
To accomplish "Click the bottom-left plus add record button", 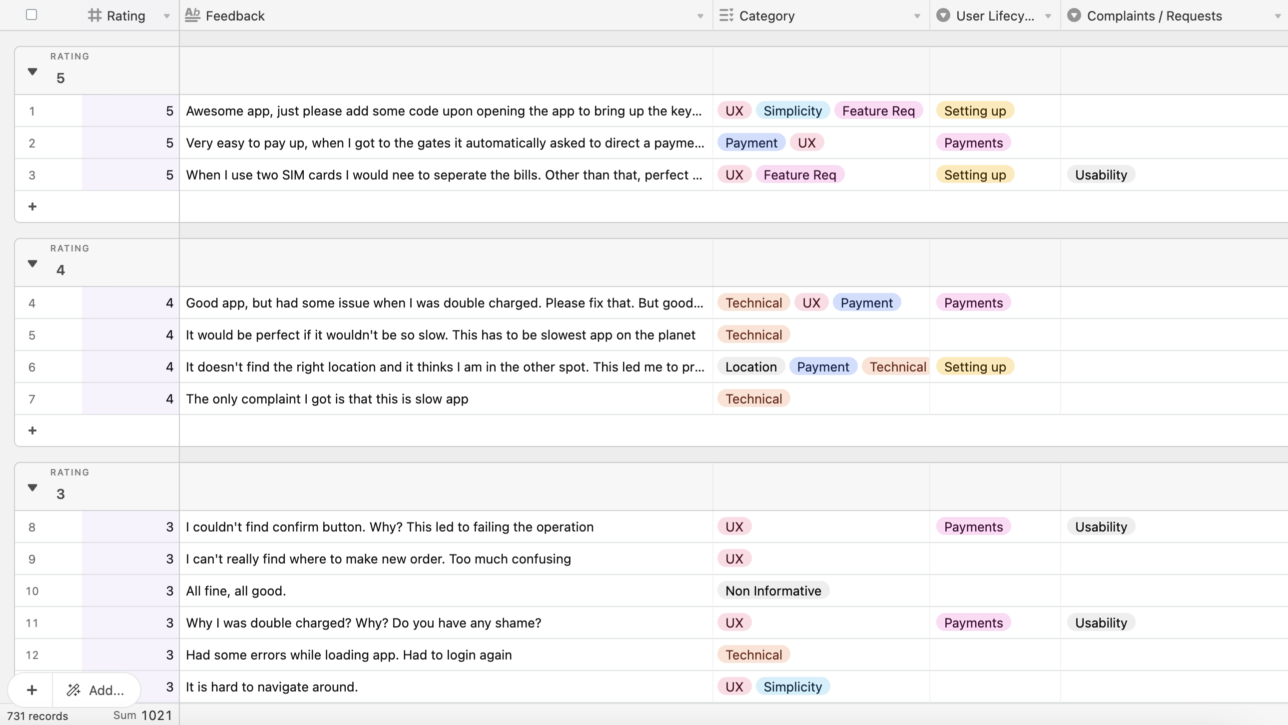I will (32, 690).
